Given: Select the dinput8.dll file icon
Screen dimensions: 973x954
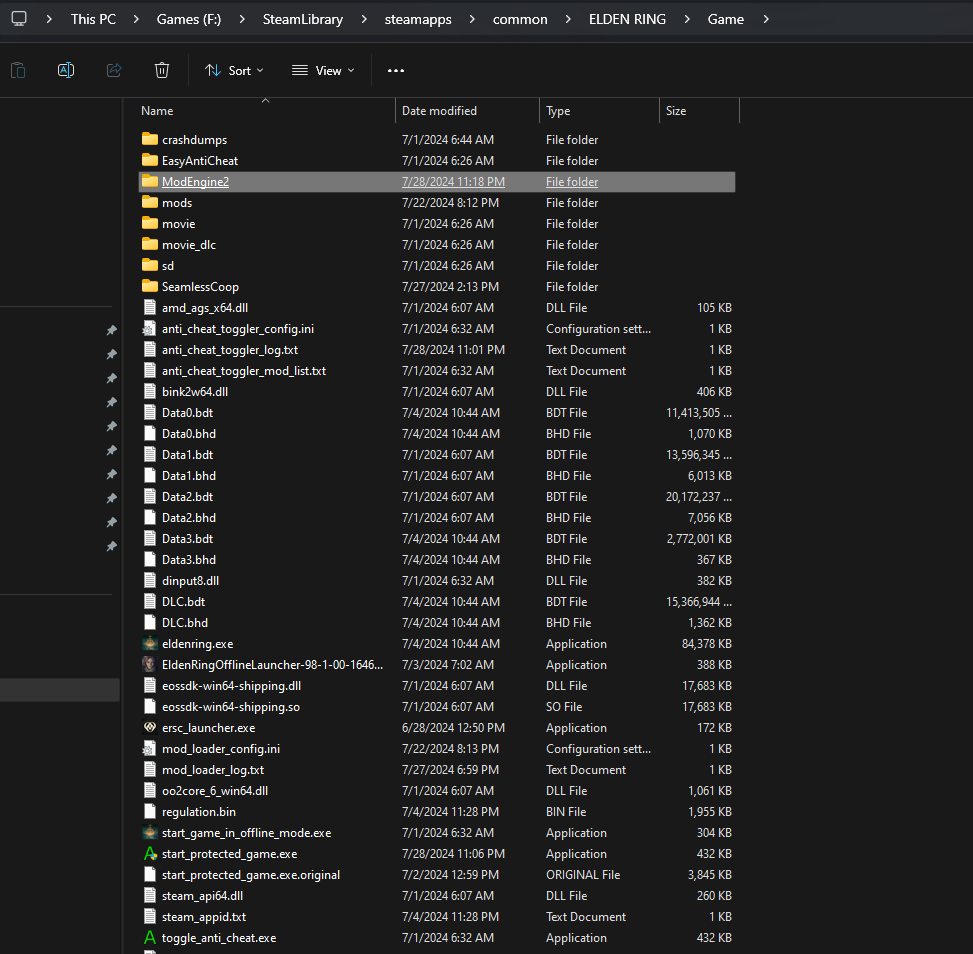Looking at the screenshot, I should [150, 580].
